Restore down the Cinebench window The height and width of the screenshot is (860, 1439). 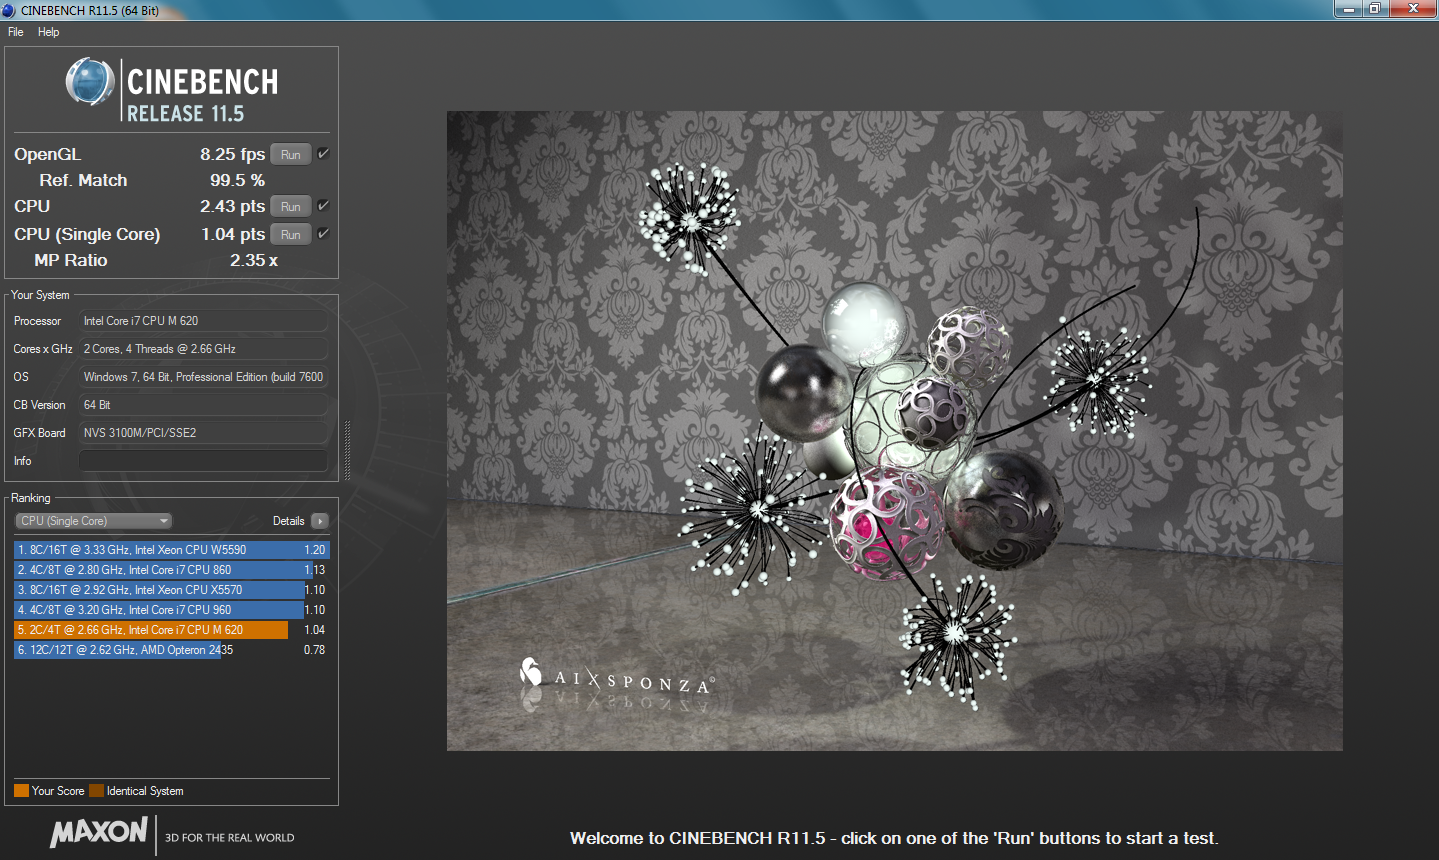1375,9
